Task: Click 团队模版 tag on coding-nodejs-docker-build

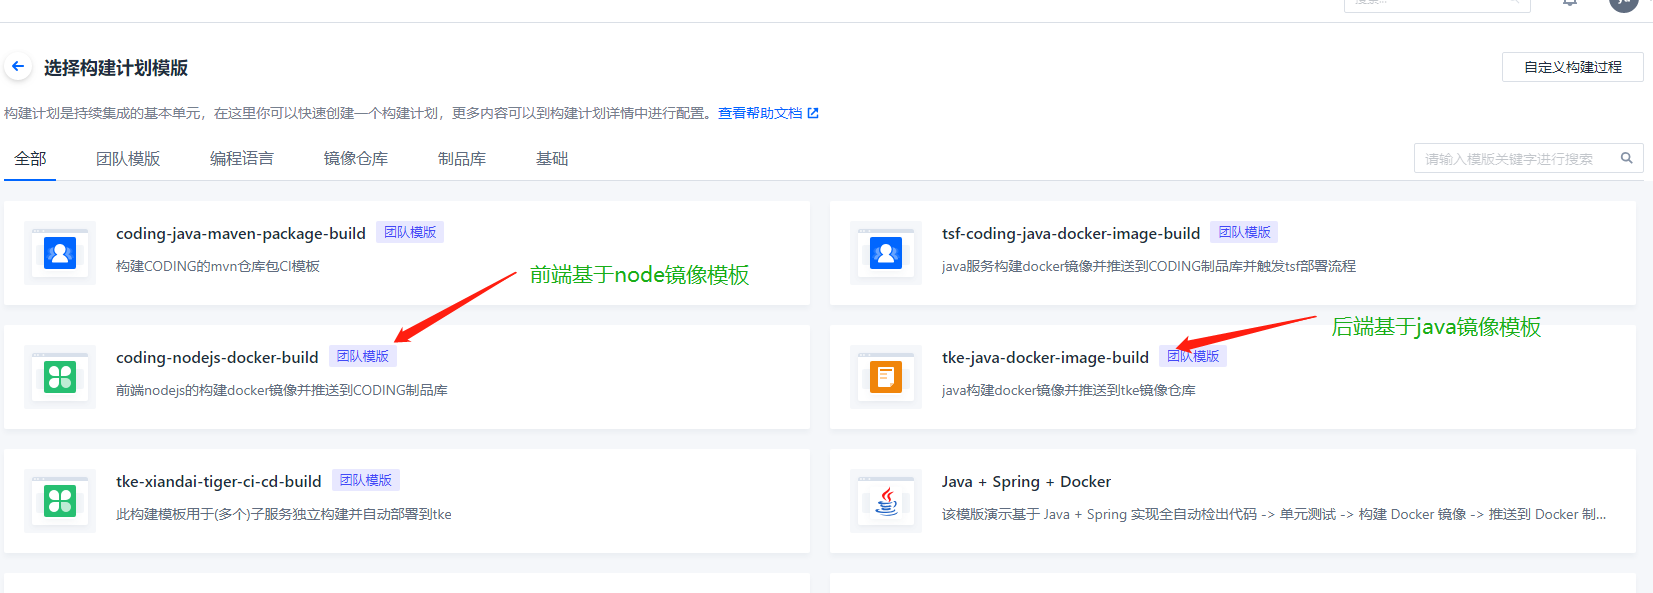Action: click(x=363, y=356)
